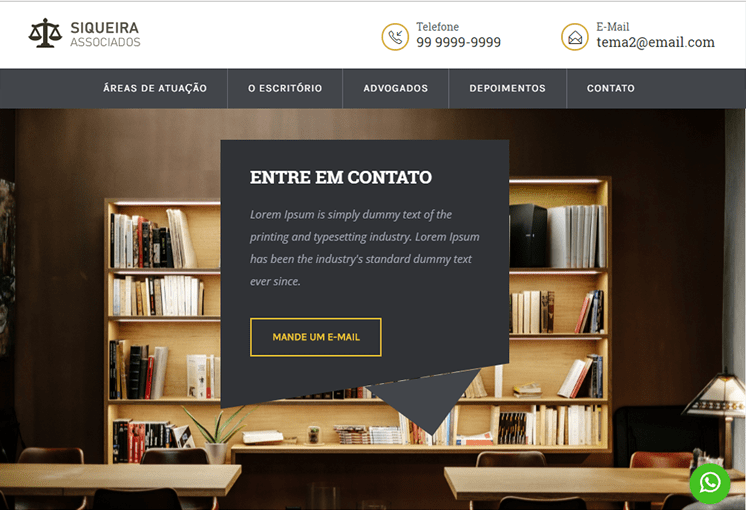Screen dimensions: 746x510
Task: Click the tema2@email.com address
Action: coord(656,42)
